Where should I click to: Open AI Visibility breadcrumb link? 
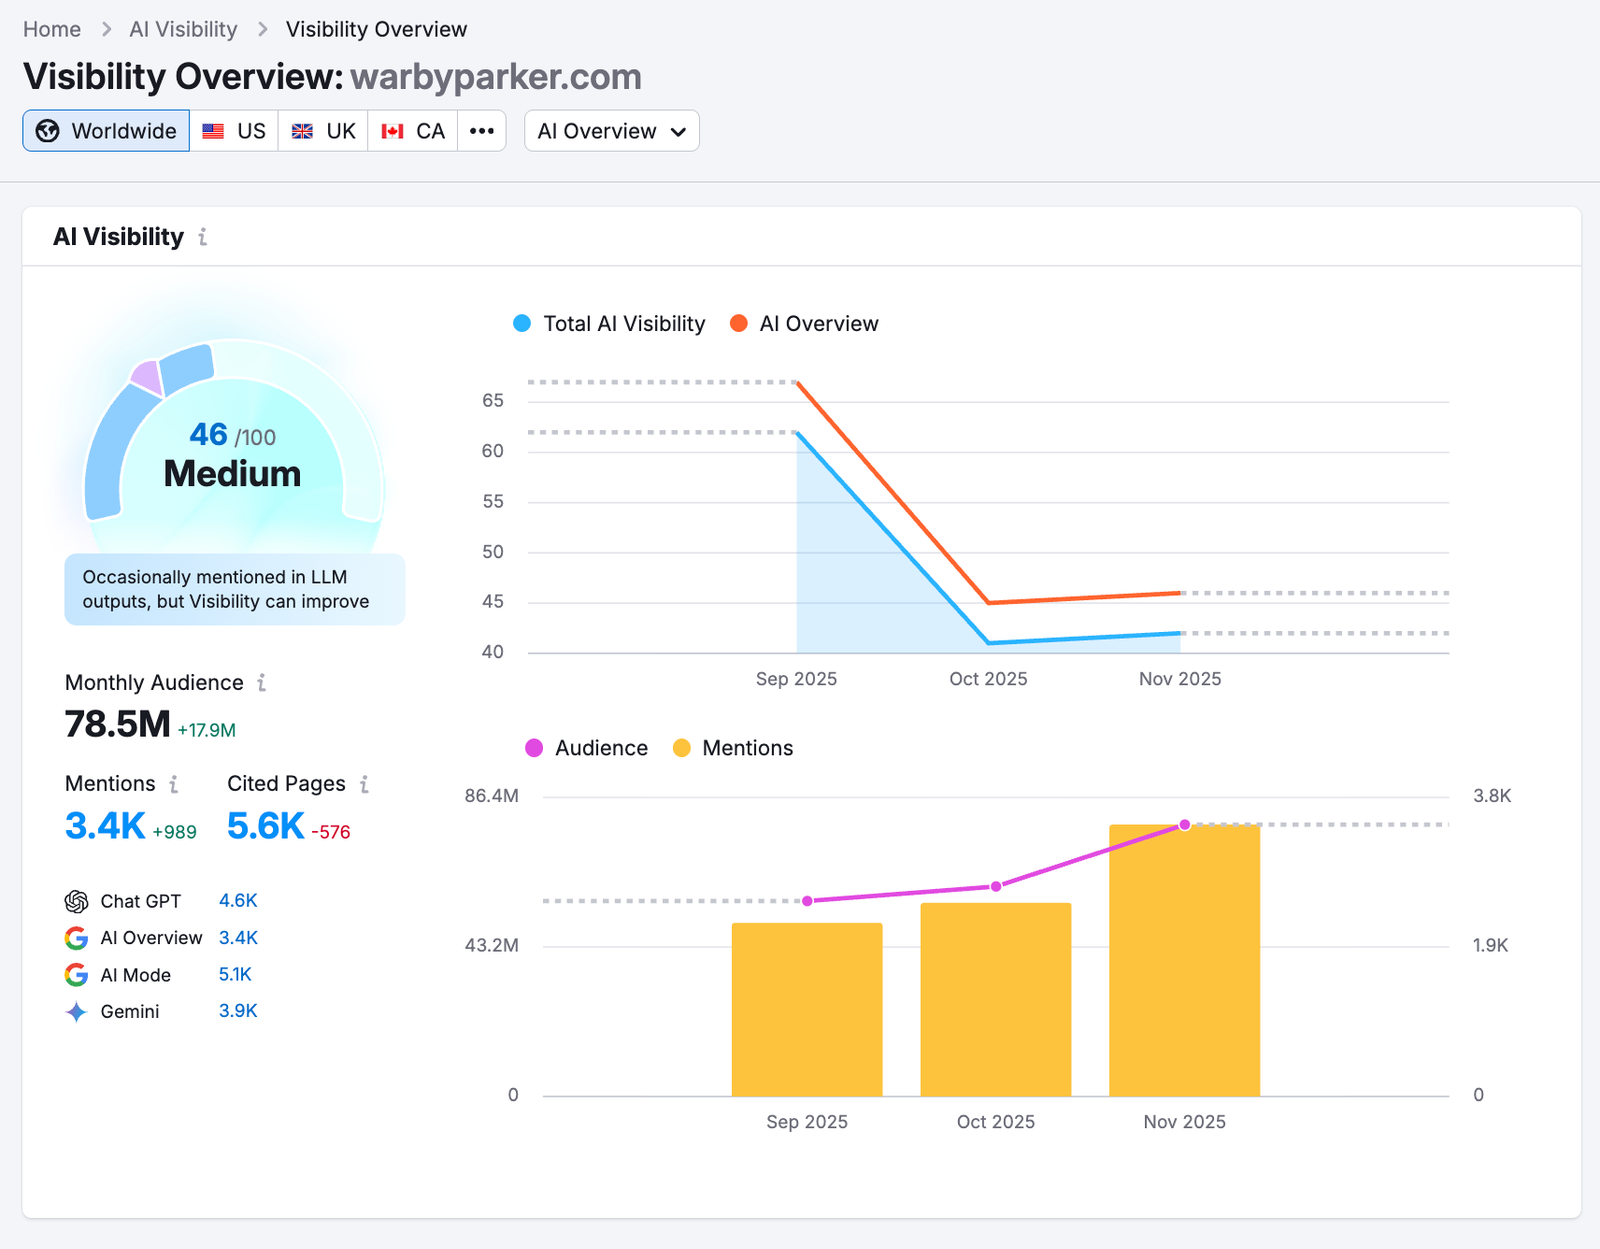coord(183,29)
